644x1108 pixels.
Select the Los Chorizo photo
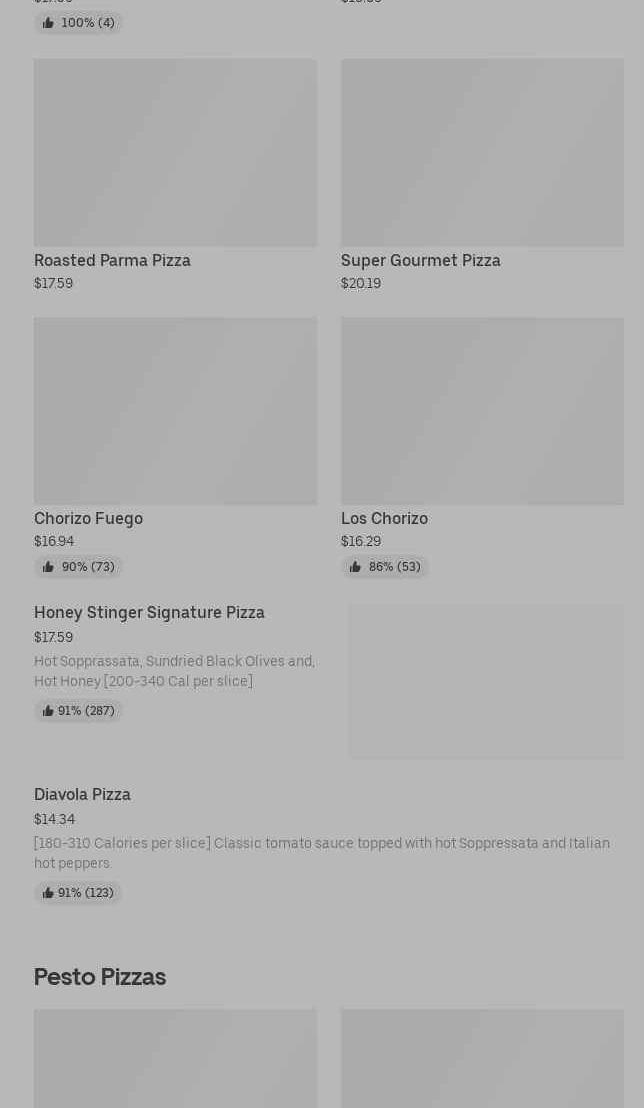(x=482, y=411)
